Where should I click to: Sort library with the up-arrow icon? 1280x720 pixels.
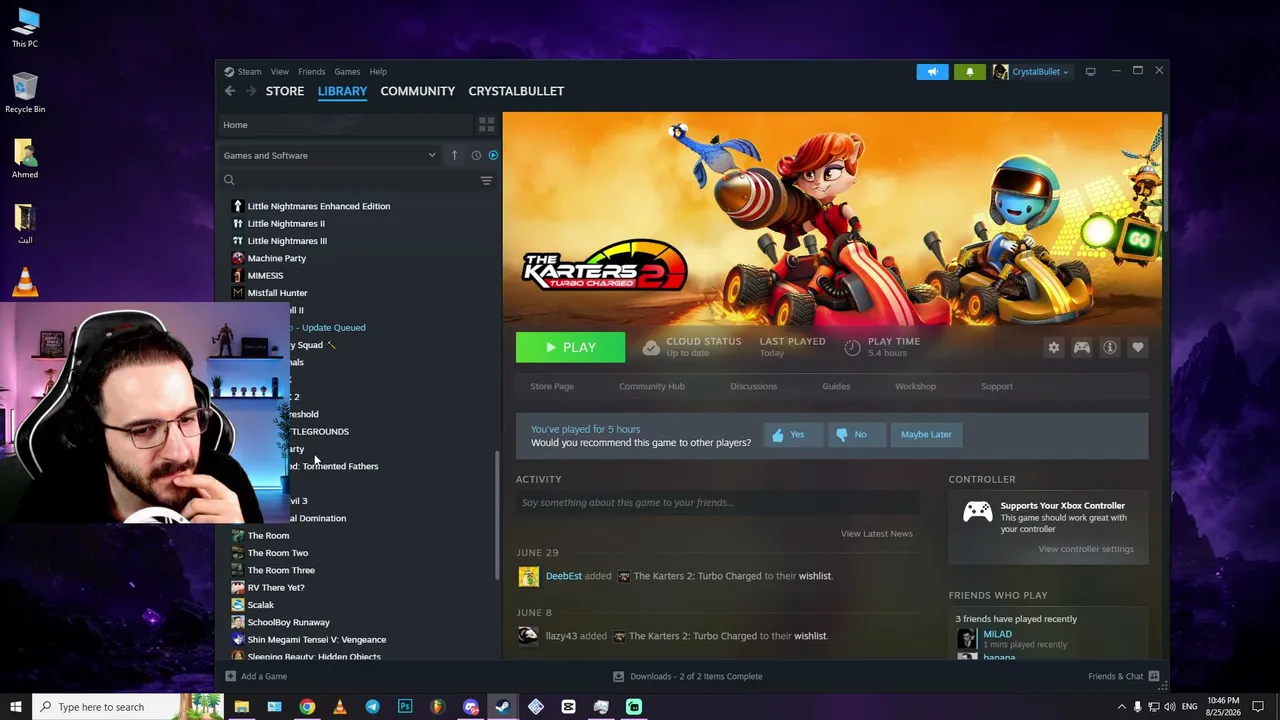[454, 155]
